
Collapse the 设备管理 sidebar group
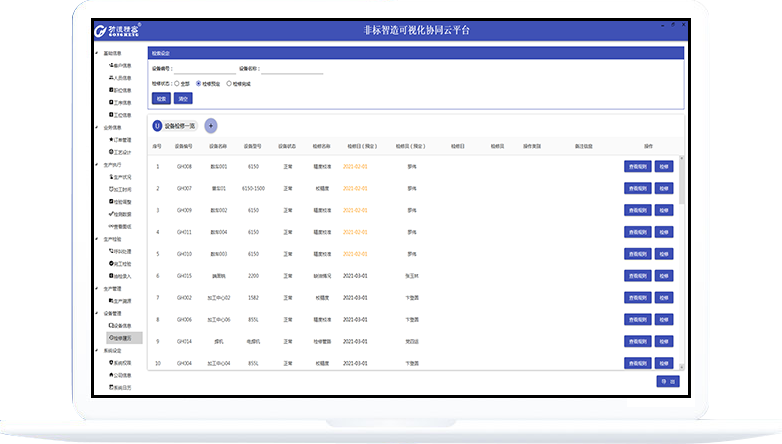pos(98,313)
